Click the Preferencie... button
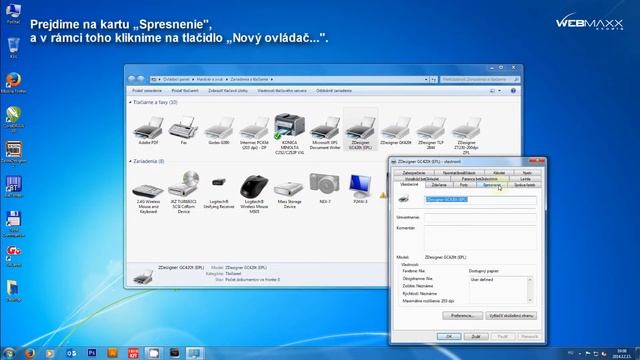640x360 pixels. coord(462,316)
